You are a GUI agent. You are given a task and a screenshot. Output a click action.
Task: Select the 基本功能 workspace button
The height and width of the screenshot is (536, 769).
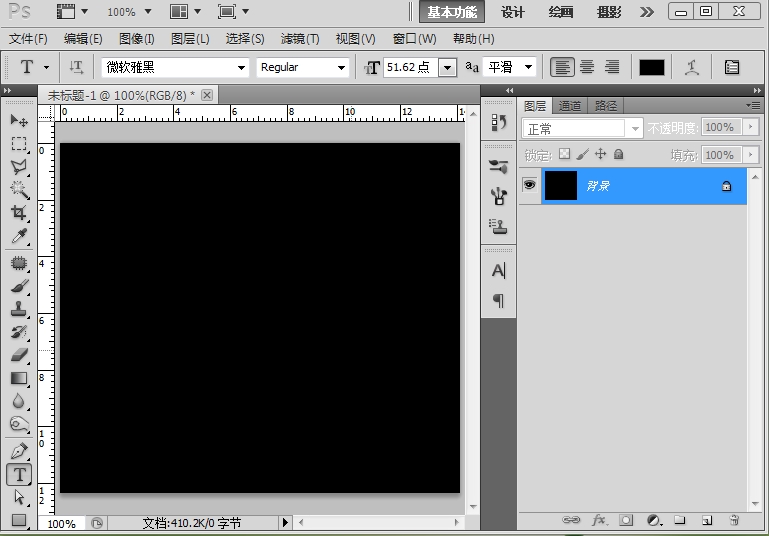pyautogui.click(x=452, y=12)
